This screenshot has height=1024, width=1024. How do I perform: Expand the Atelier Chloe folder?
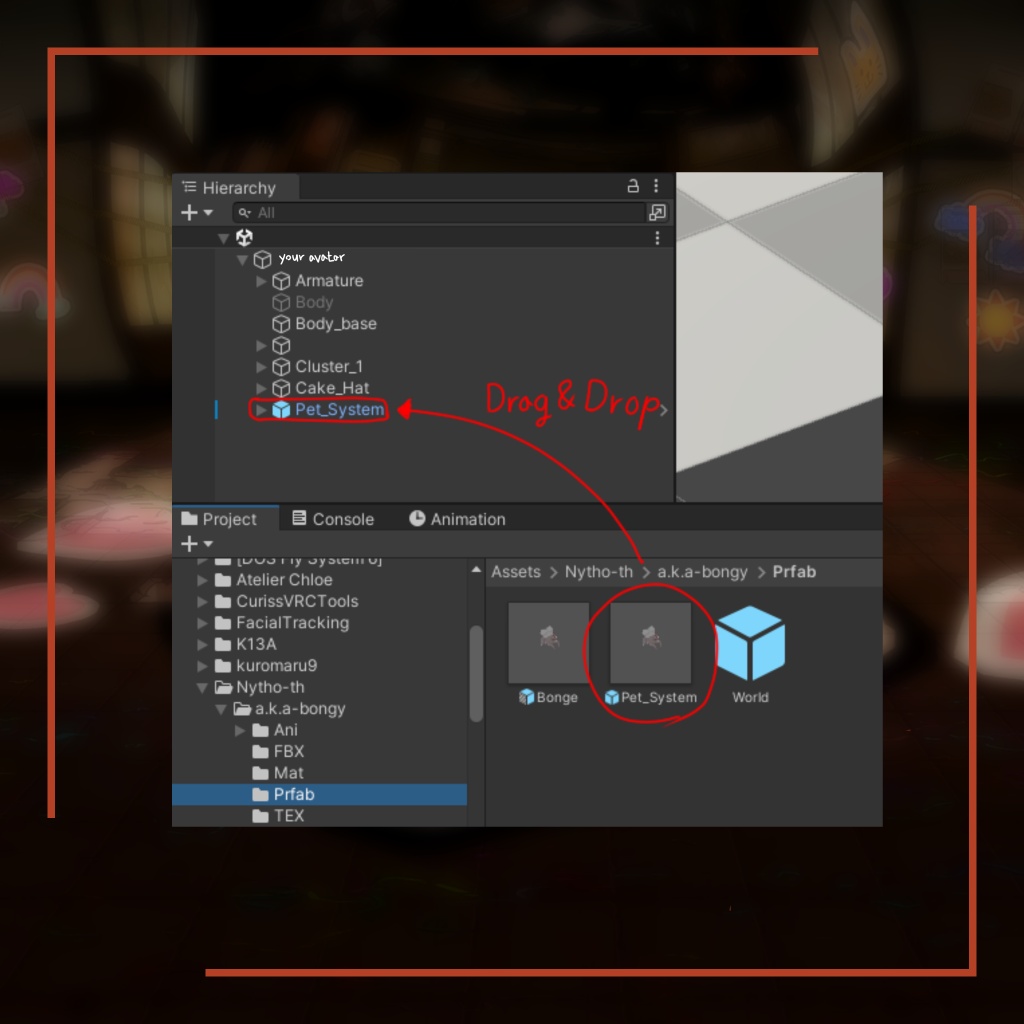[x=202, y=580]
